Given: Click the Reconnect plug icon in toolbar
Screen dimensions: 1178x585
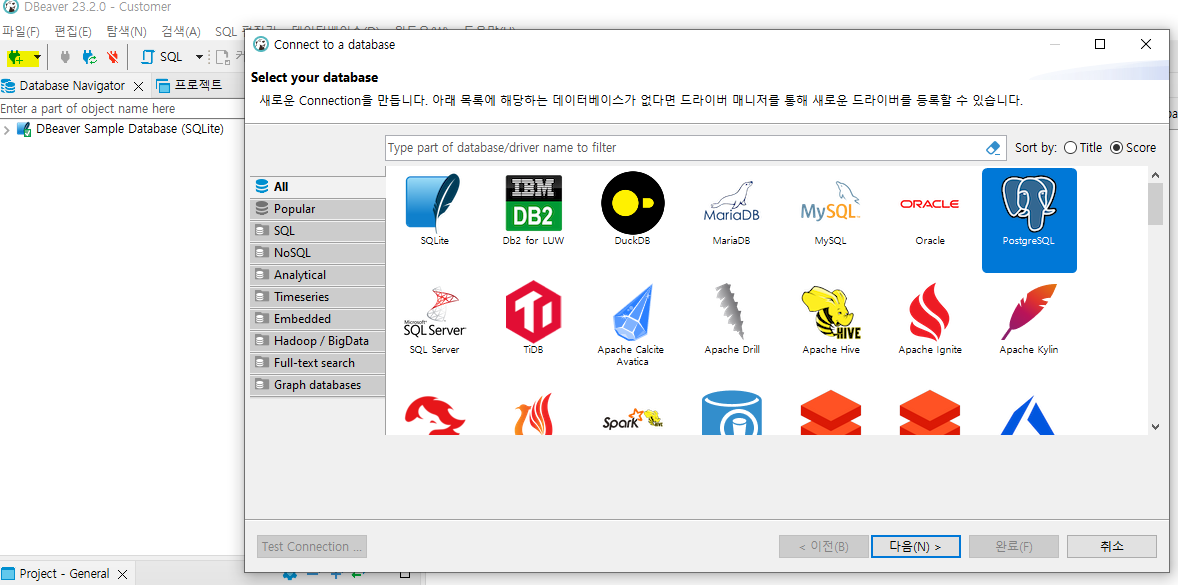Looking at the screenshot, I should [x=89, y=57].
